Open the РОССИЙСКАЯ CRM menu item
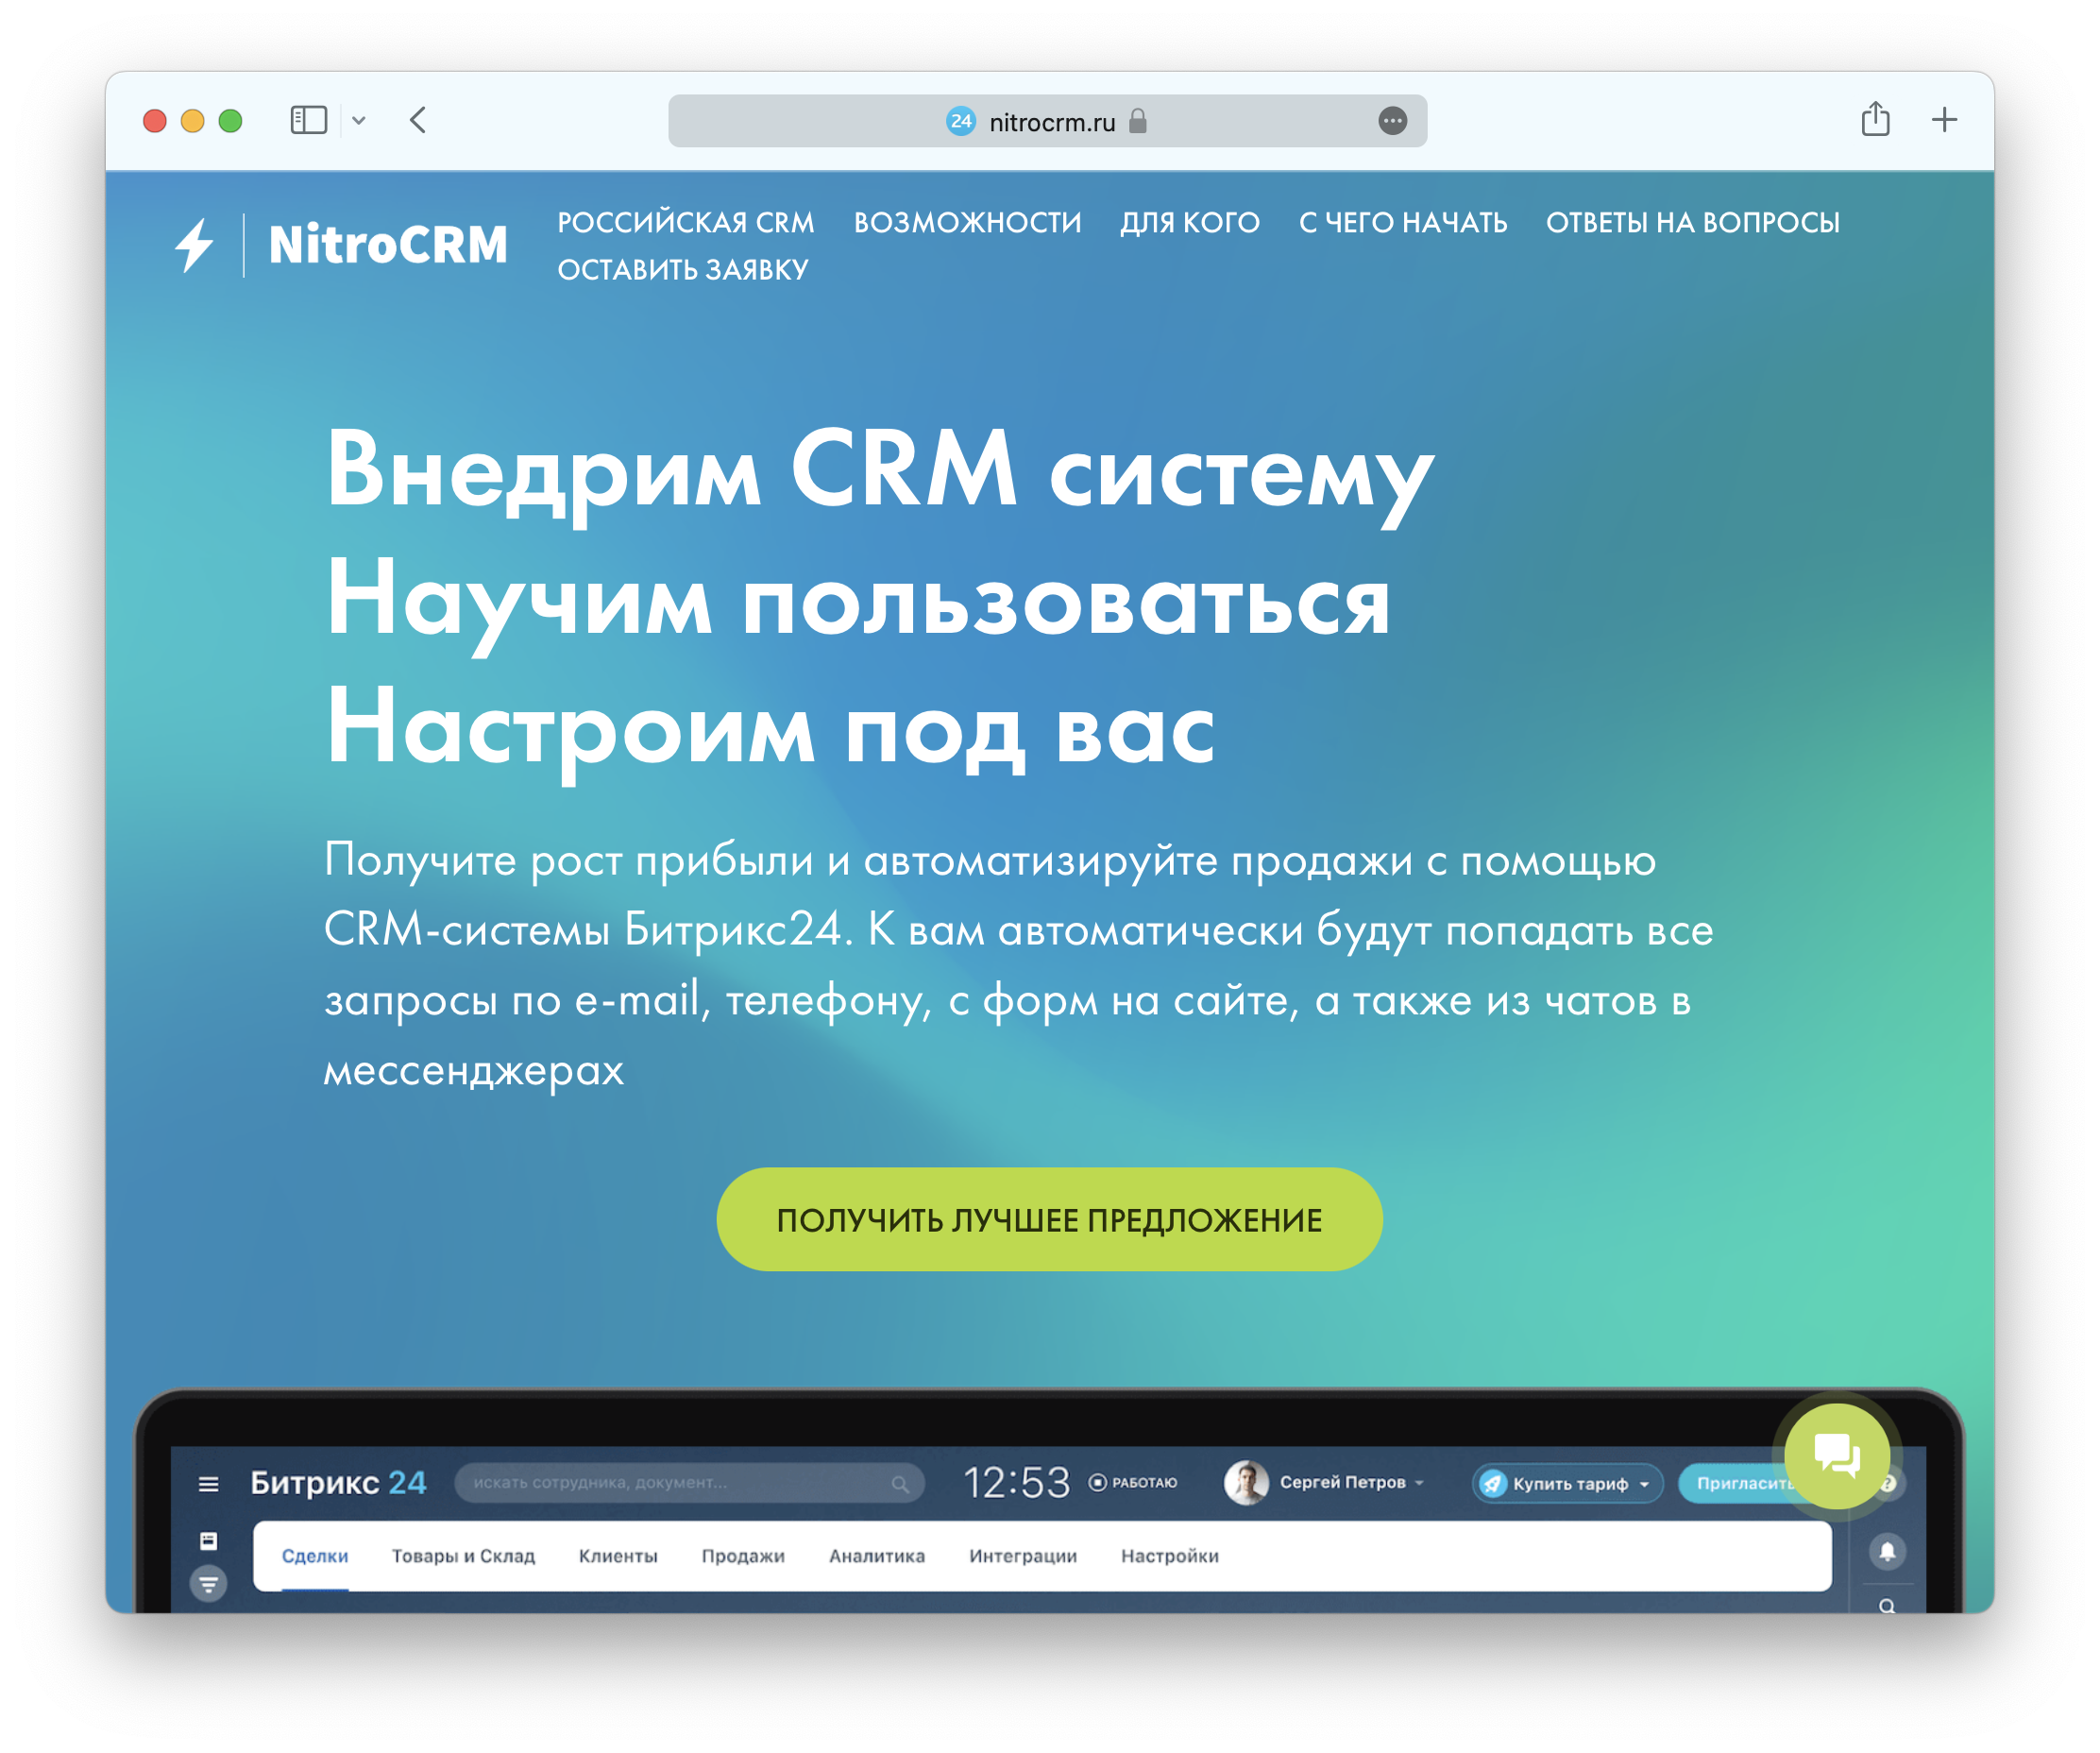The height and width of the screenshot is (1753, 2100). (x=686, y=222)
